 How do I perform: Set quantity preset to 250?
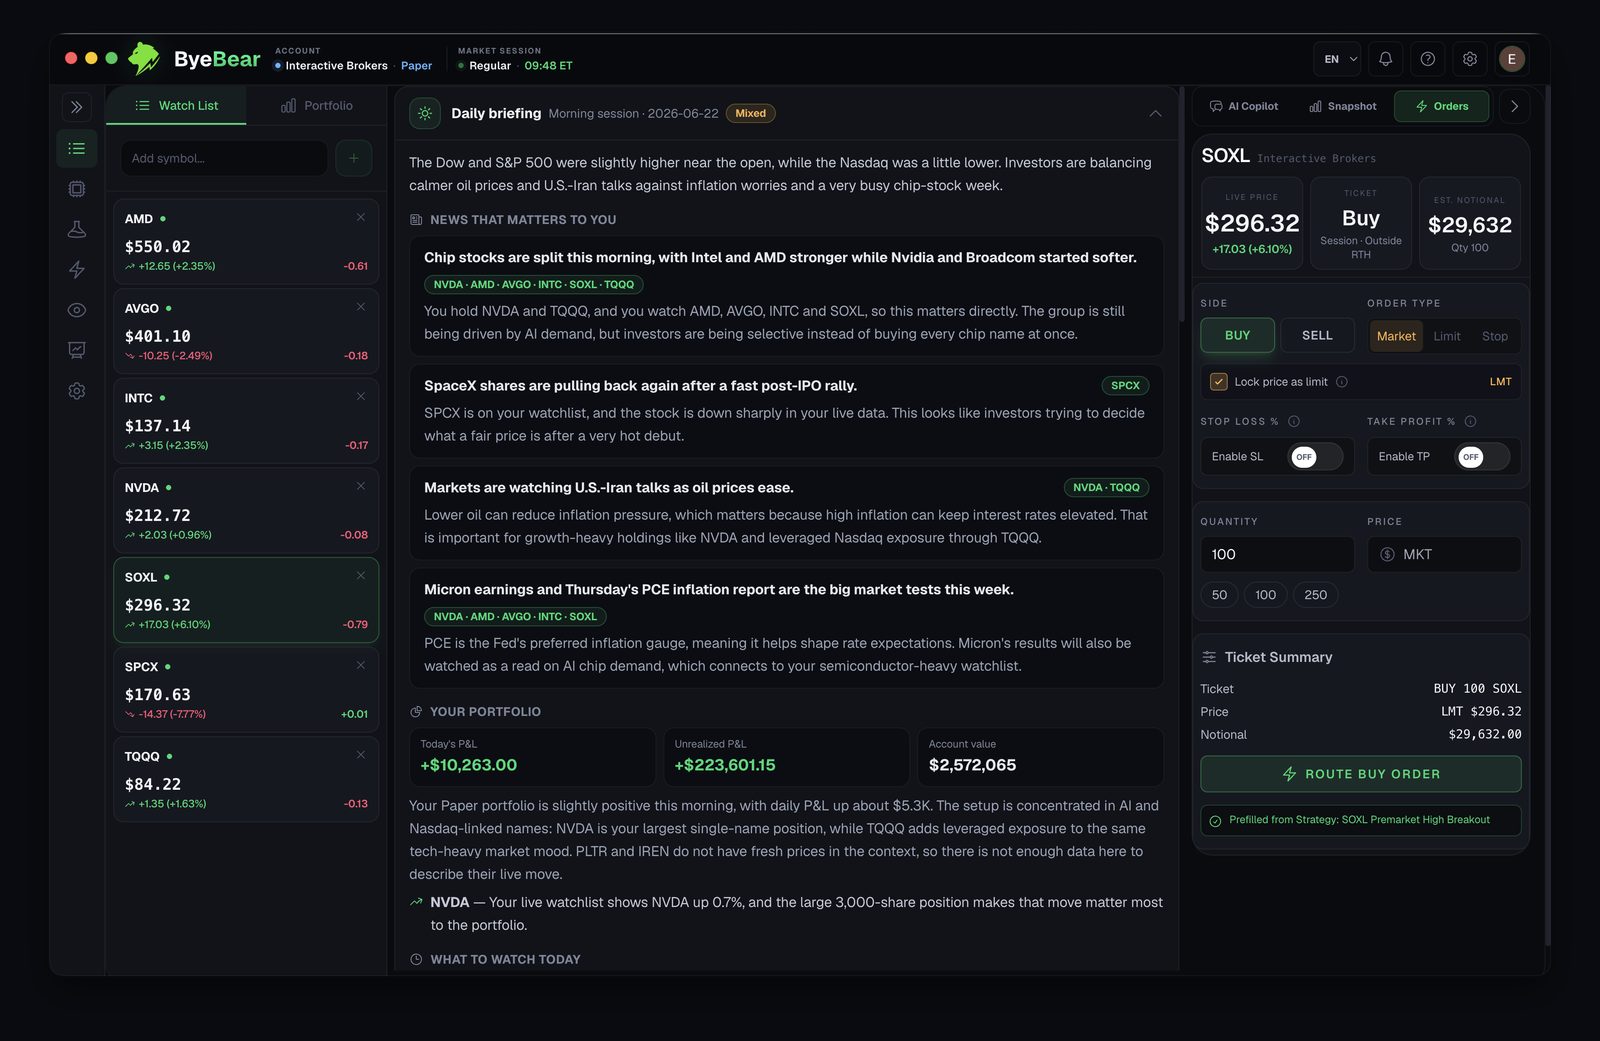tap(1316, 595)
